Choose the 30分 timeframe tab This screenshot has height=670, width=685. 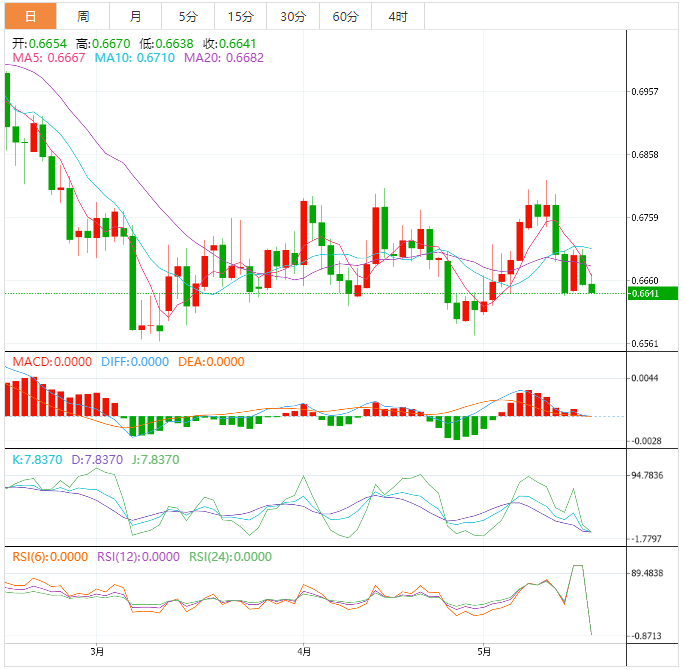click(293, 16)
